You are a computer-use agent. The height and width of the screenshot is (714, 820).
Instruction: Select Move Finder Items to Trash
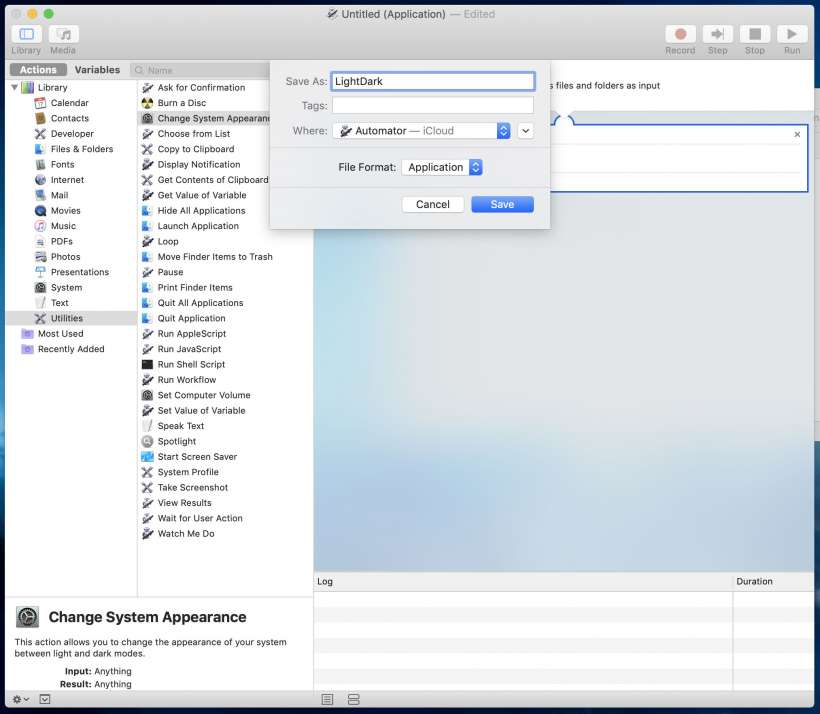coord(215,257)
